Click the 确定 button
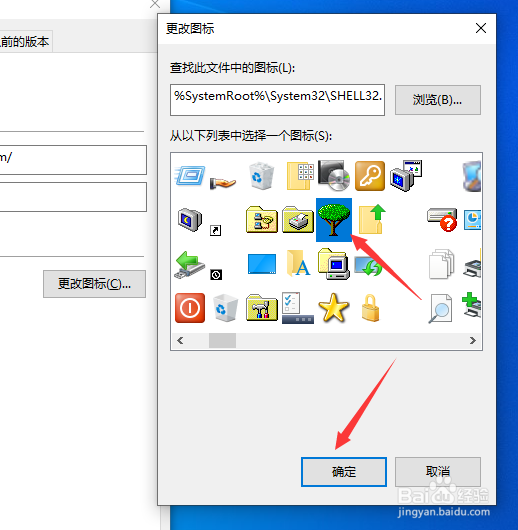 tap(344, 472)
